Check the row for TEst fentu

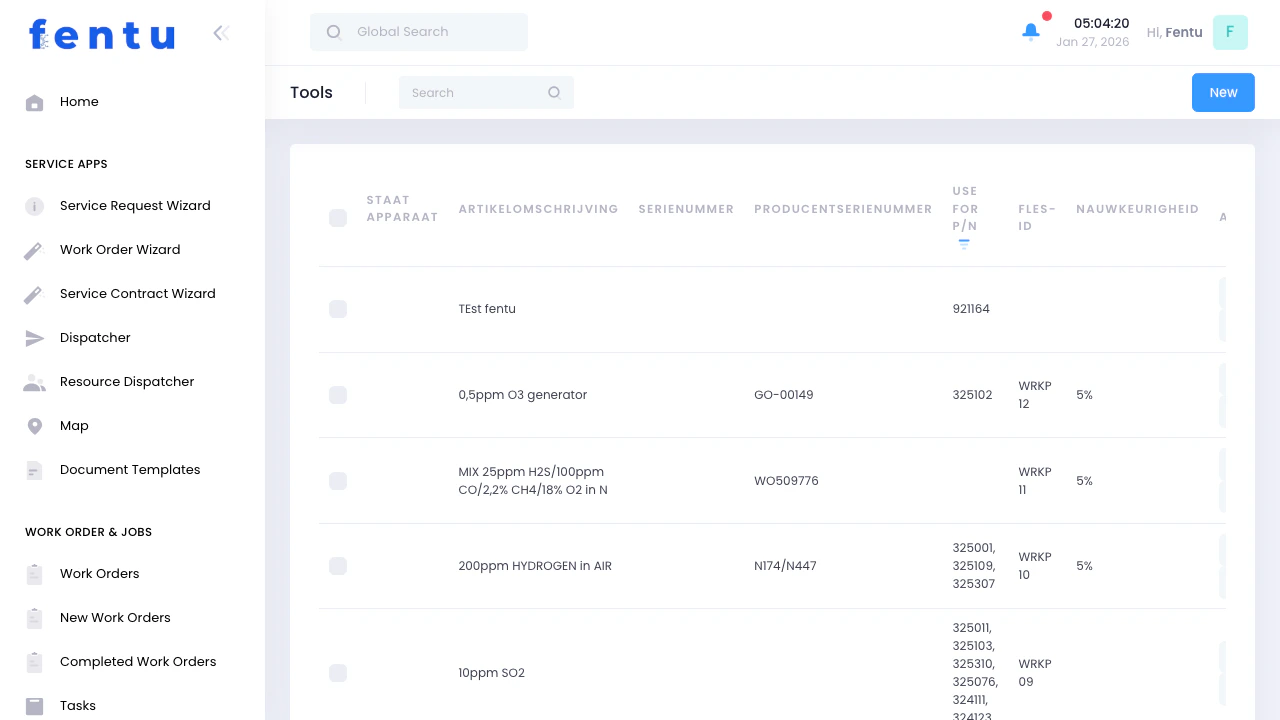pos(338,309)
